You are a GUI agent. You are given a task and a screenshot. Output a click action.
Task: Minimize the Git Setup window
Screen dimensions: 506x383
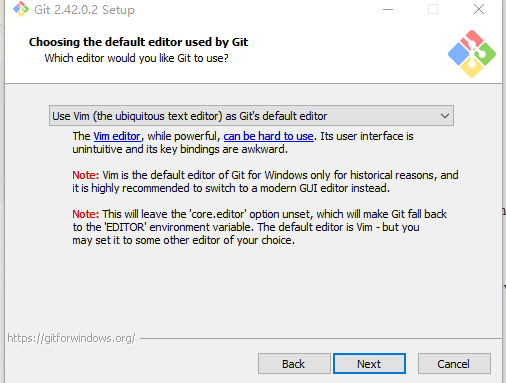[388, 9]
